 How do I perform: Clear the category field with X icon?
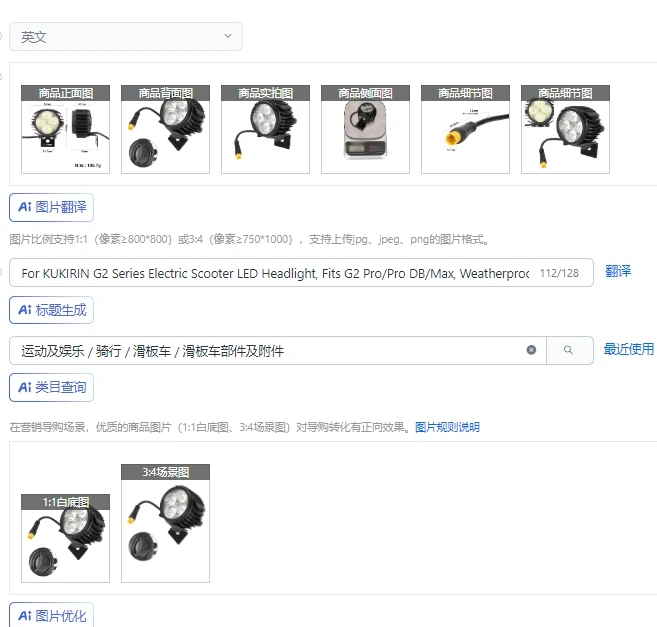tap(531, 350)
